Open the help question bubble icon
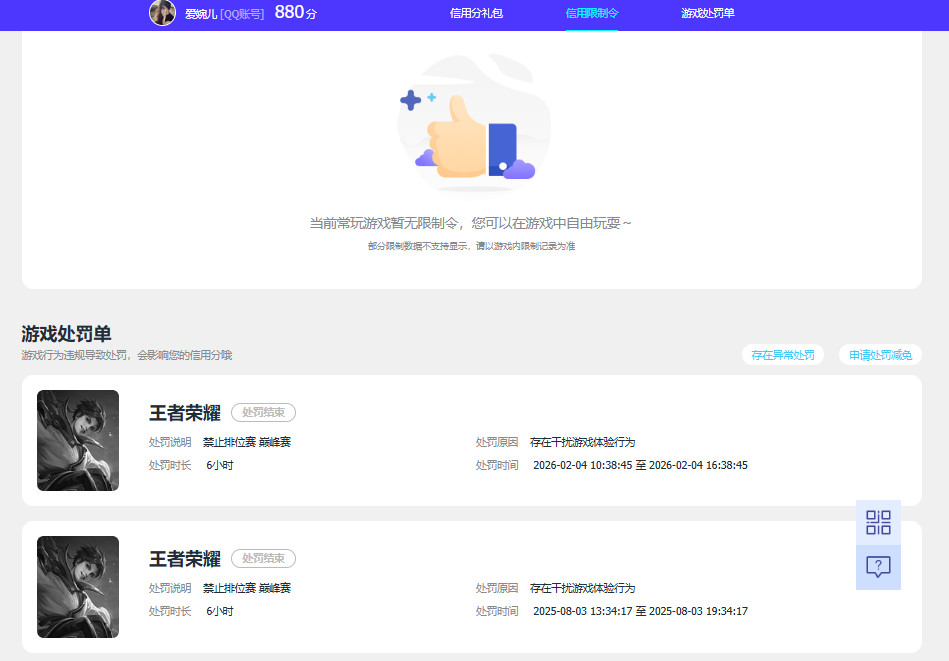Image resolution: width=949 pixels, height=661 pixels. pyautogui.click(x=878, y=567)
